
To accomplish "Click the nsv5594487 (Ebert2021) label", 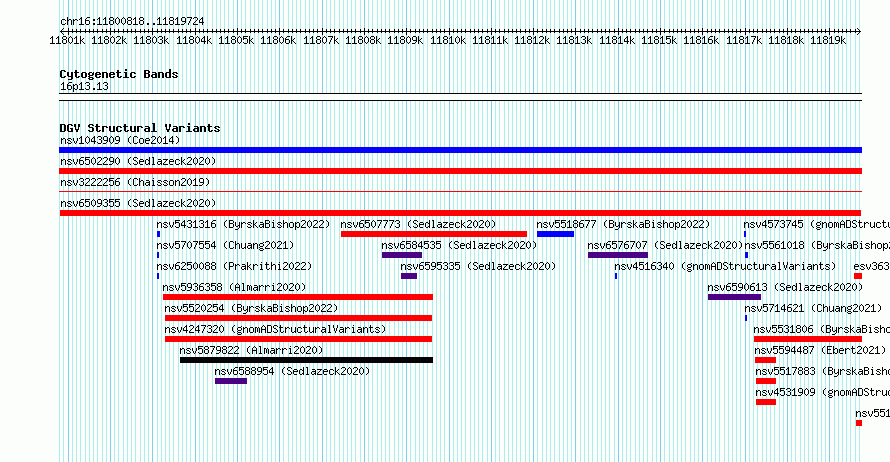I will tap(820, 350).
